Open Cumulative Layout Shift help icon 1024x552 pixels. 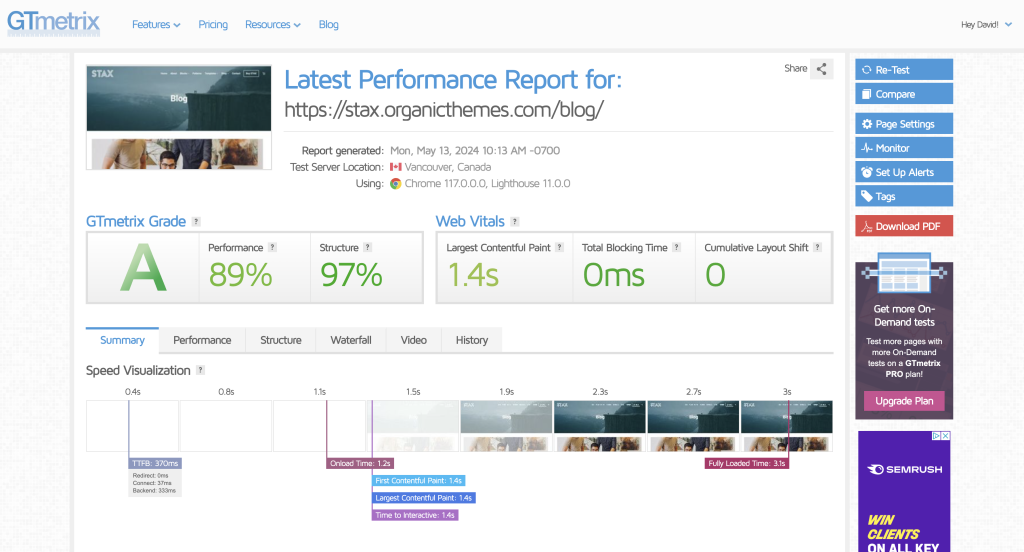click(818, 248)
